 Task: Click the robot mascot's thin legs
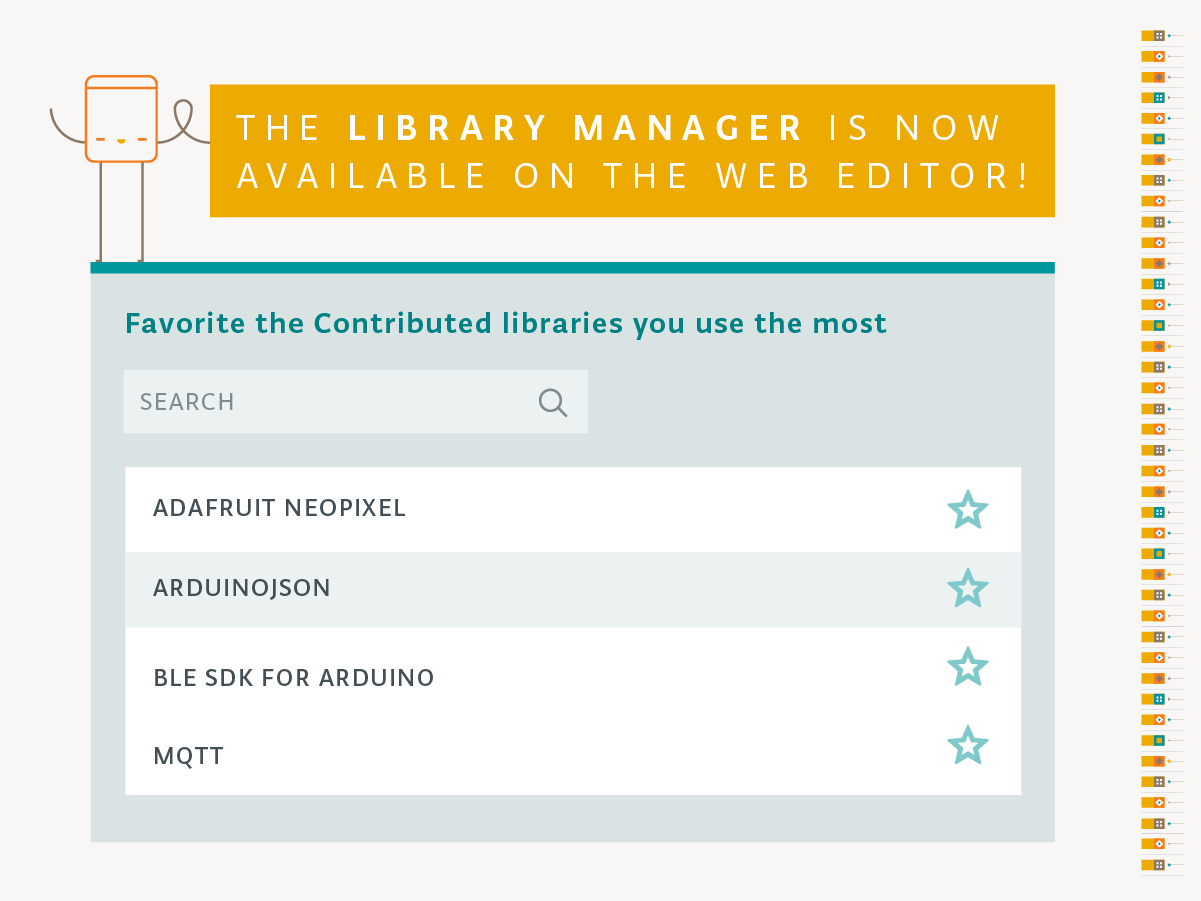(120, 212)
